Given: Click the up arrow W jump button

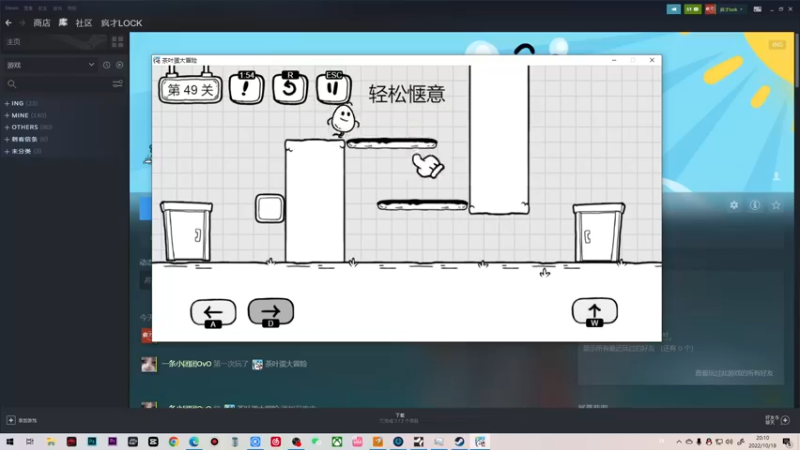Looking at the screenshot, I should pos(594,312).
